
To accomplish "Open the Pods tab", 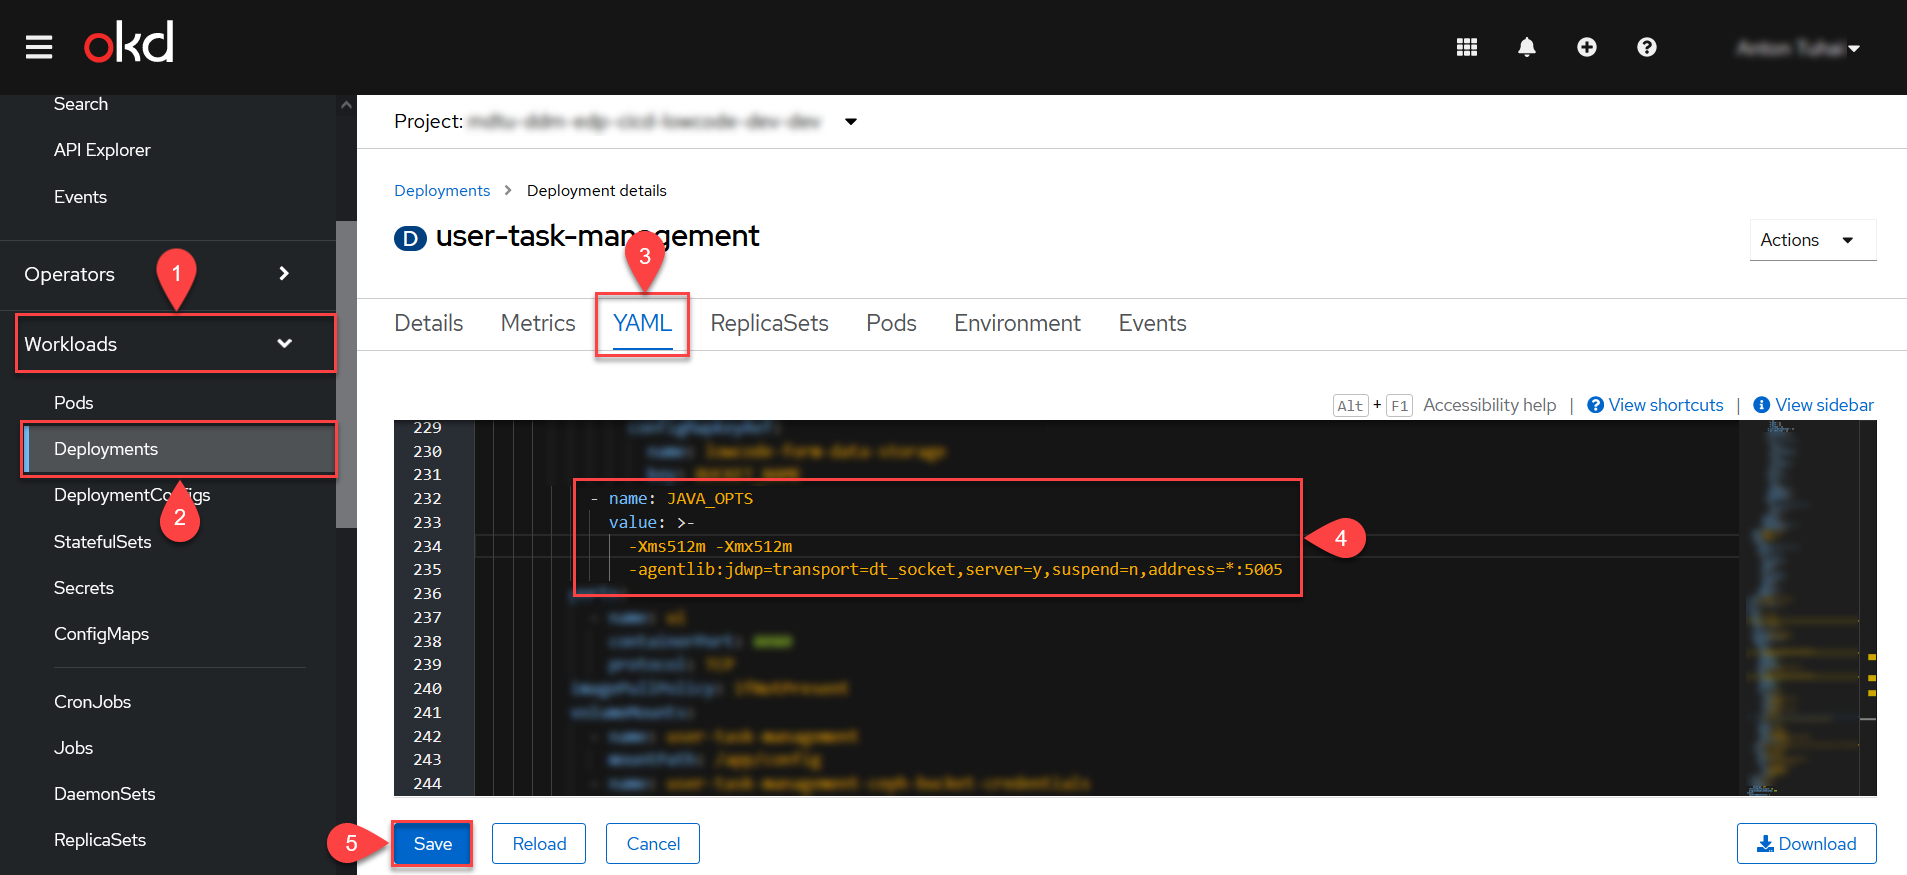I will (891, 323).
